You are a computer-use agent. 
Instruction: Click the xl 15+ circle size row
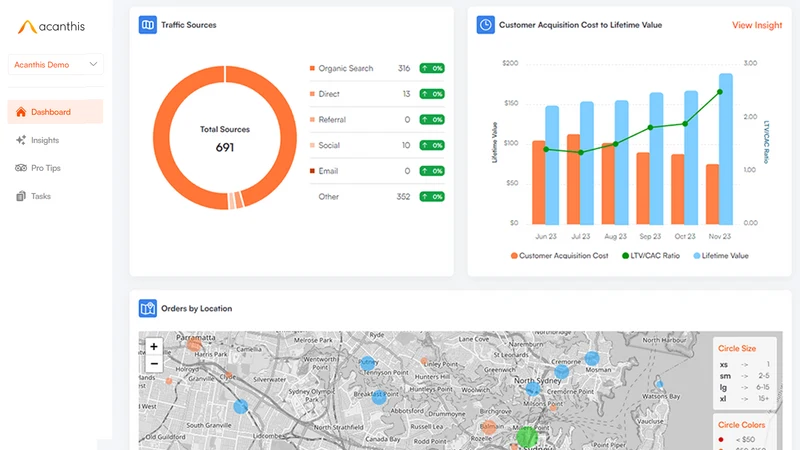tap(744, 398)
